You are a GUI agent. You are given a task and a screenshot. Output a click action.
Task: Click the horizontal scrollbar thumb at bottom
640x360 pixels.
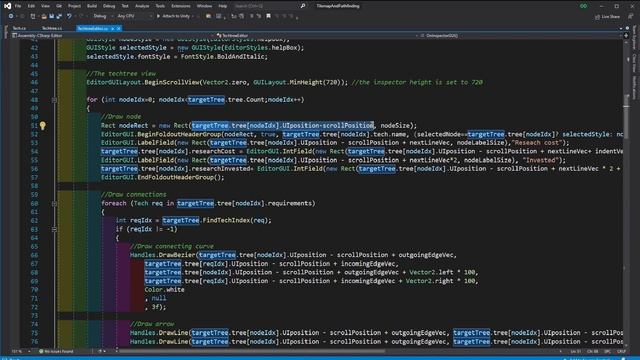pyautogui.click(x=251, y=351)
